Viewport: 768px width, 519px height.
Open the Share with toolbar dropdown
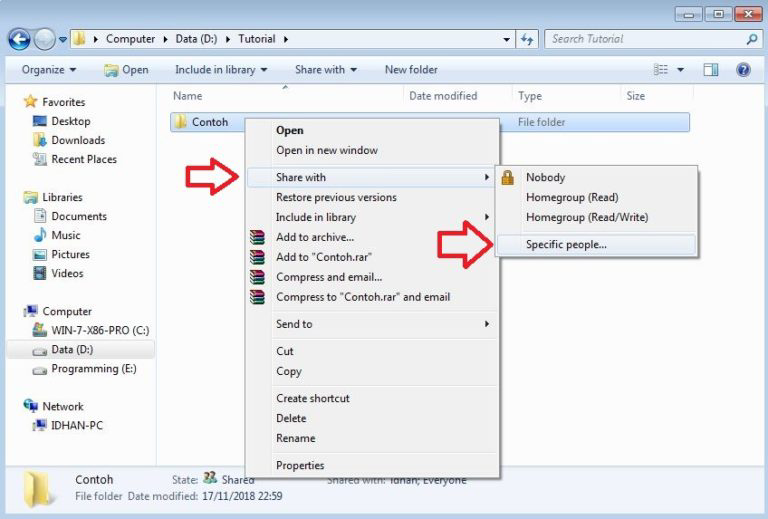coord(326,70)
